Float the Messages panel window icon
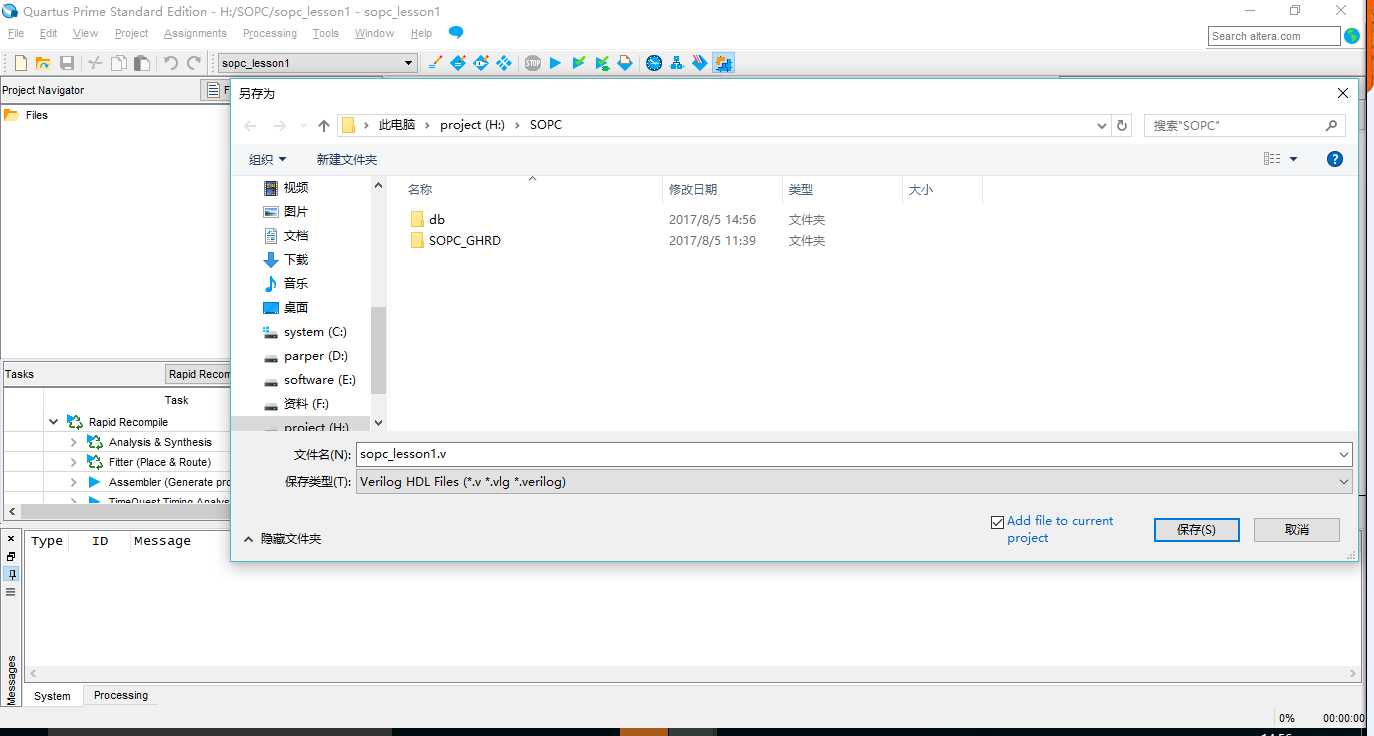1374x736 pixels. [11, 557]
